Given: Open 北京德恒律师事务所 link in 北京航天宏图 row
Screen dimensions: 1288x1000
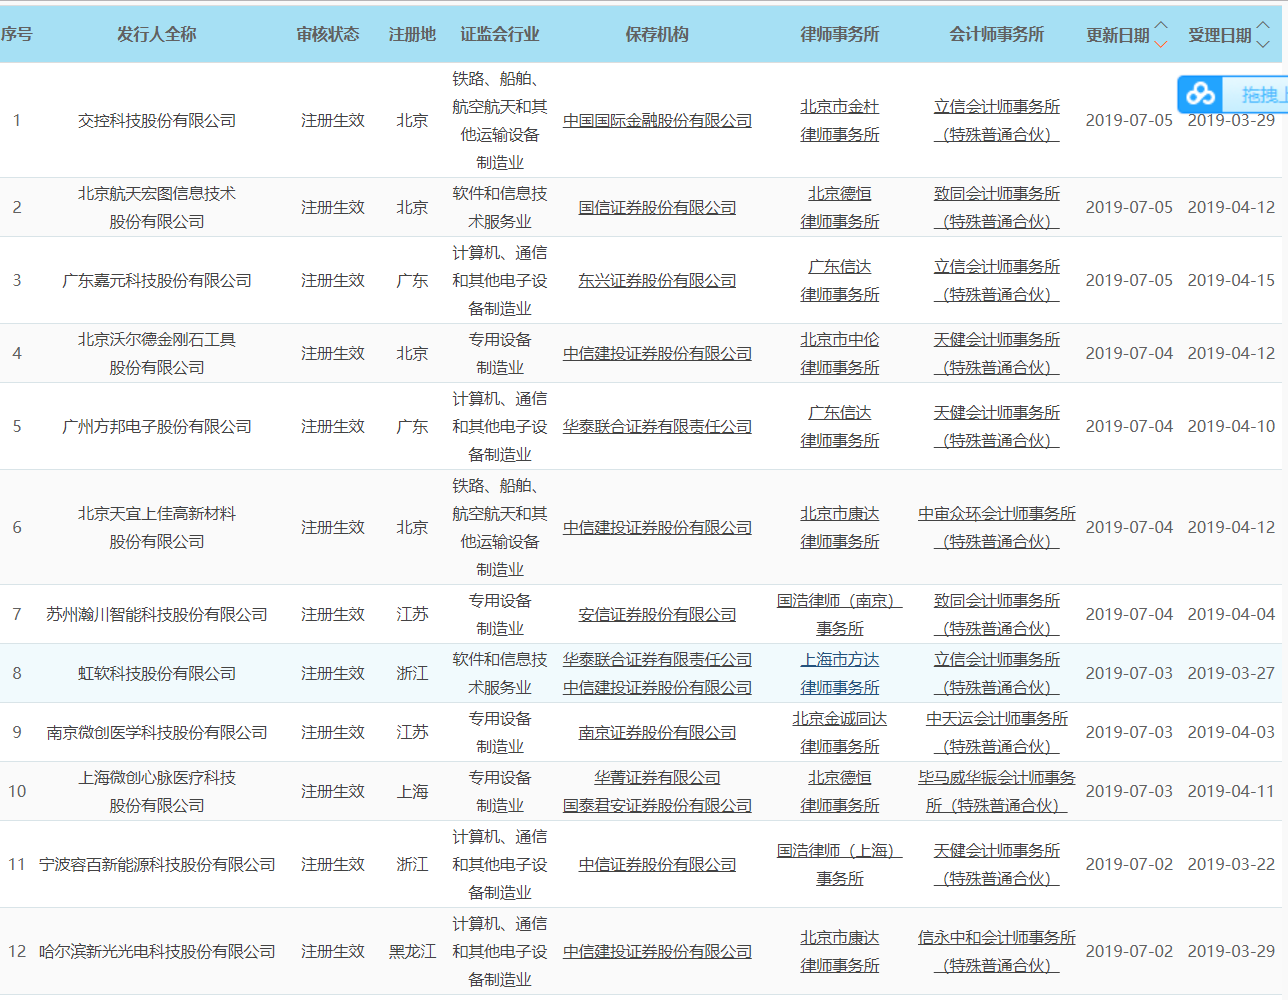Looking at the screenshot, I should tap(840, 207).
